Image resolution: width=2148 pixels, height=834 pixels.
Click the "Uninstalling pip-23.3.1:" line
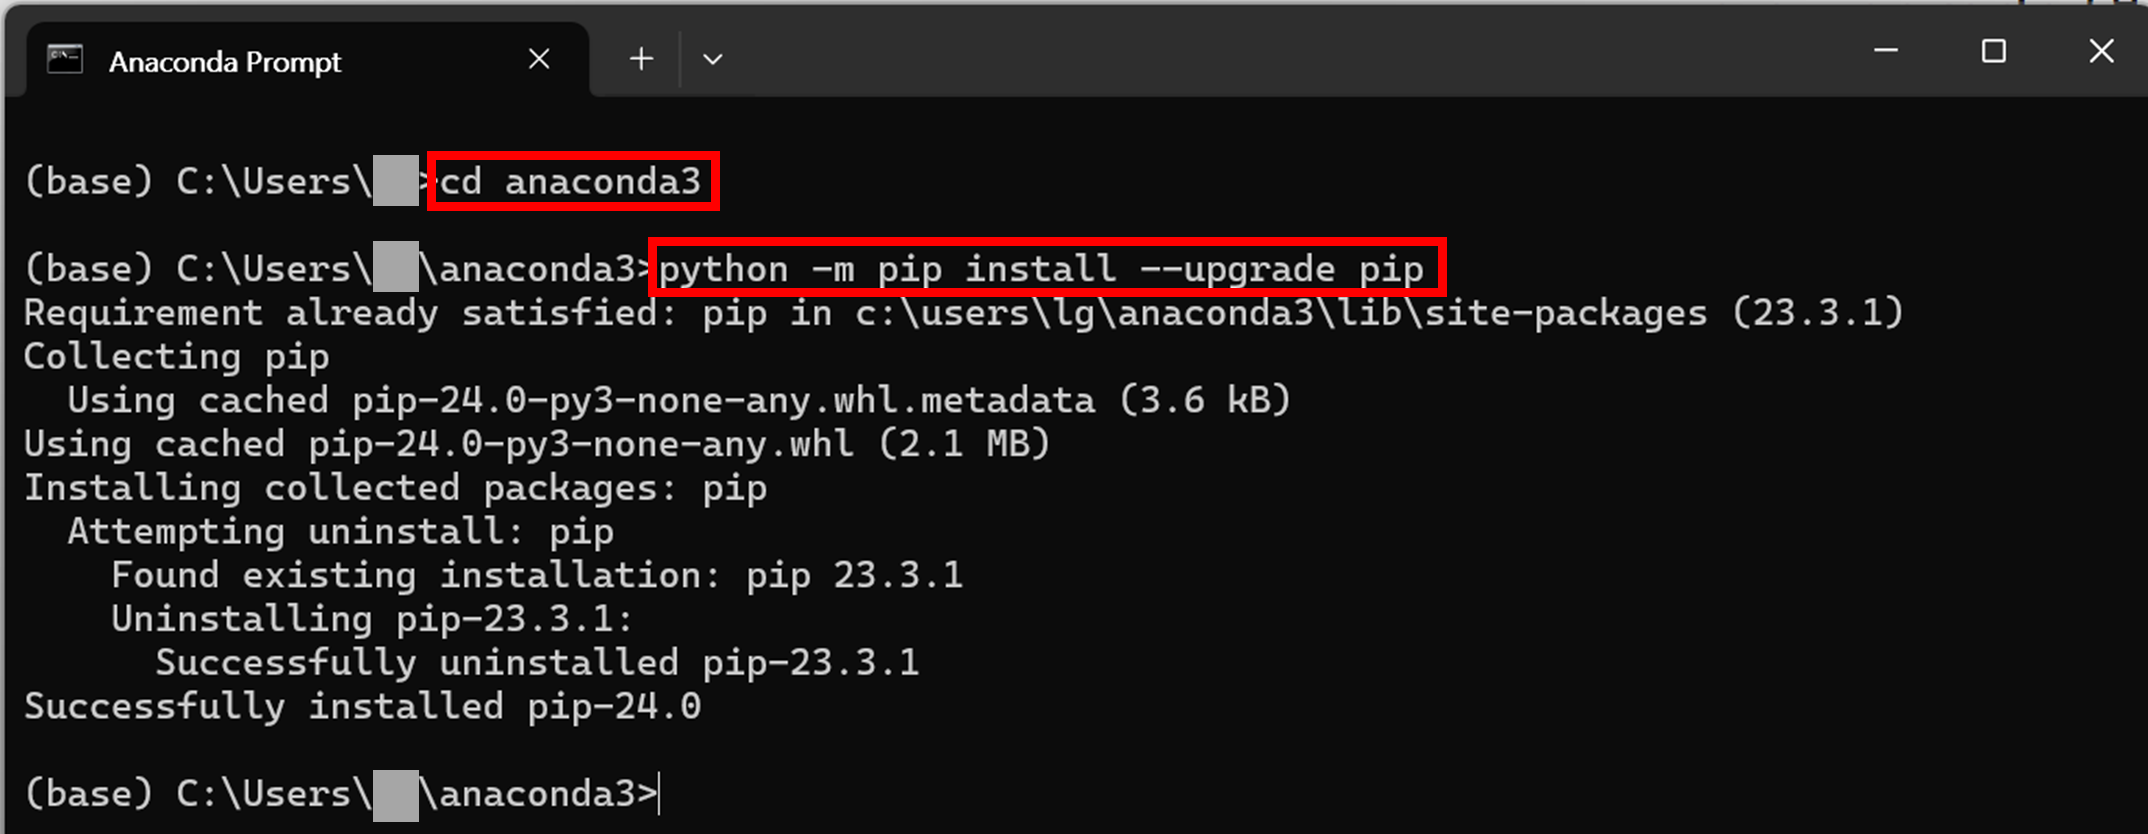pos(373,619)
